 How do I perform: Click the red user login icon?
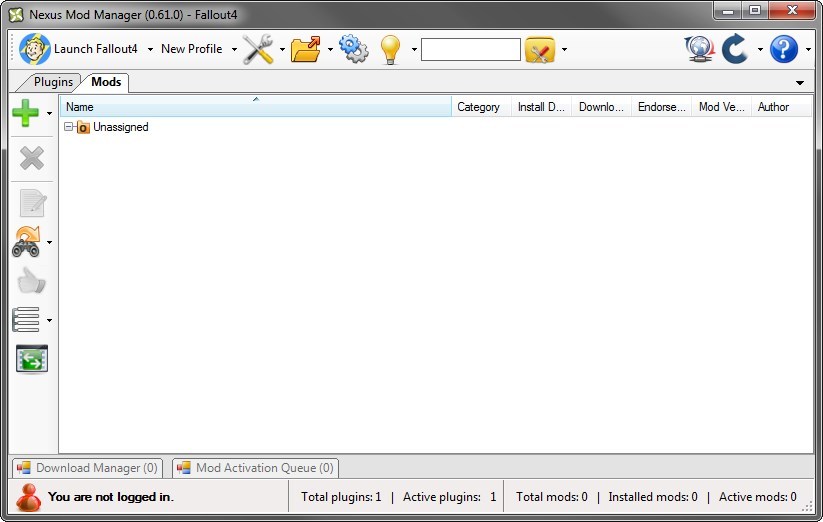pyautogui.click(x=28, y=497)
